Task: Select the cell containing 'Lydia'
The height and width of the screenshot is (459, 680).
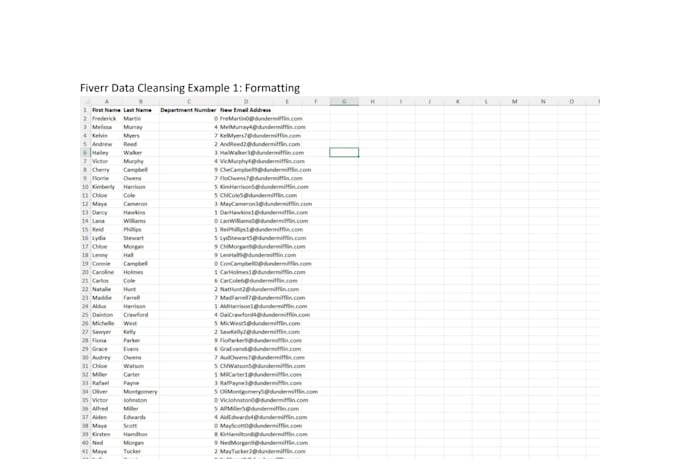Action: tap(106, 238)
